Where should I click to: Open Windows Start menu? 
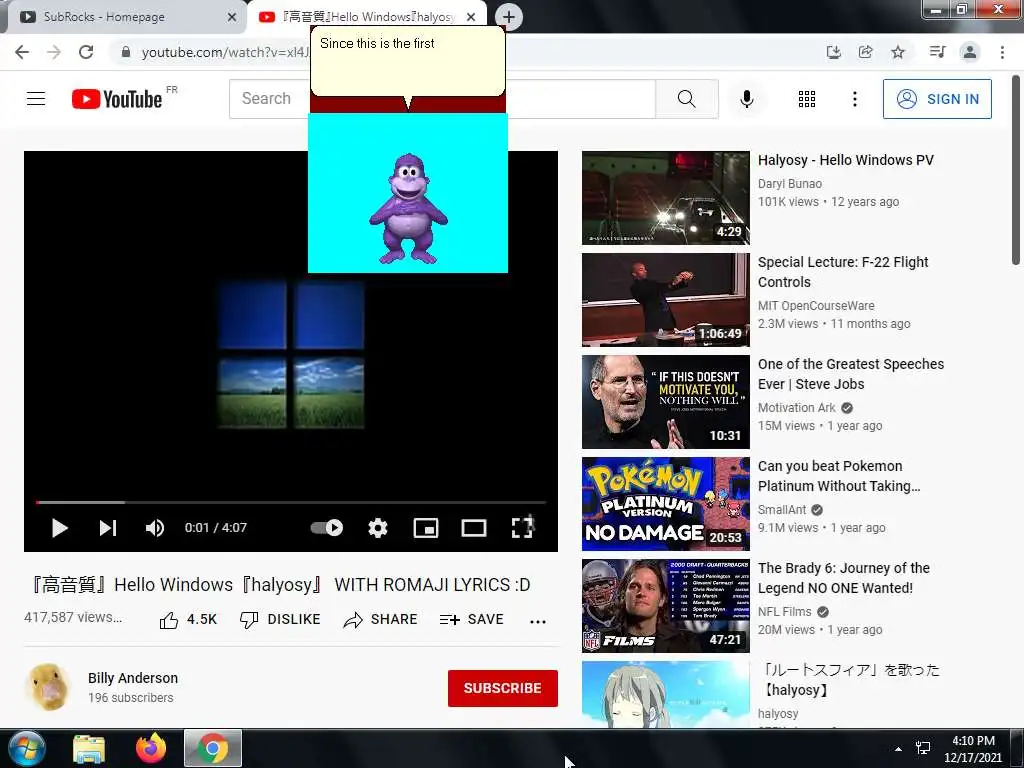pos(26,748)
